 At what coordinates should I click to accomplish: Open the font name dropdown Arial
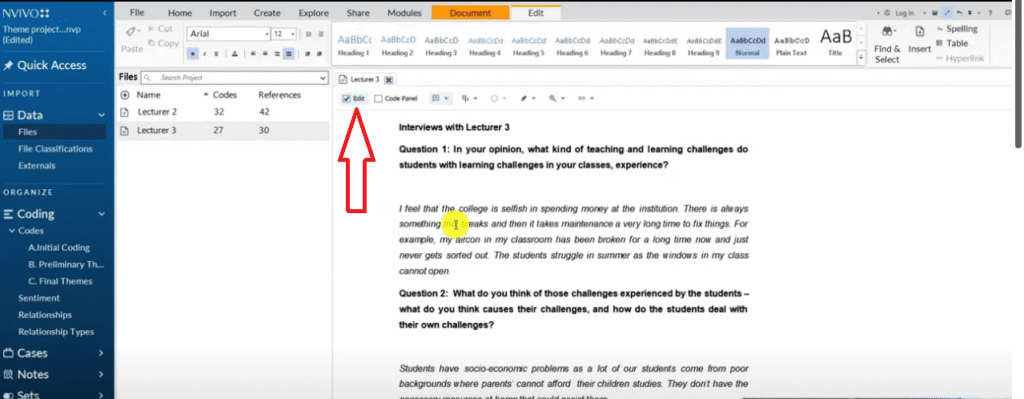point(267,34)
